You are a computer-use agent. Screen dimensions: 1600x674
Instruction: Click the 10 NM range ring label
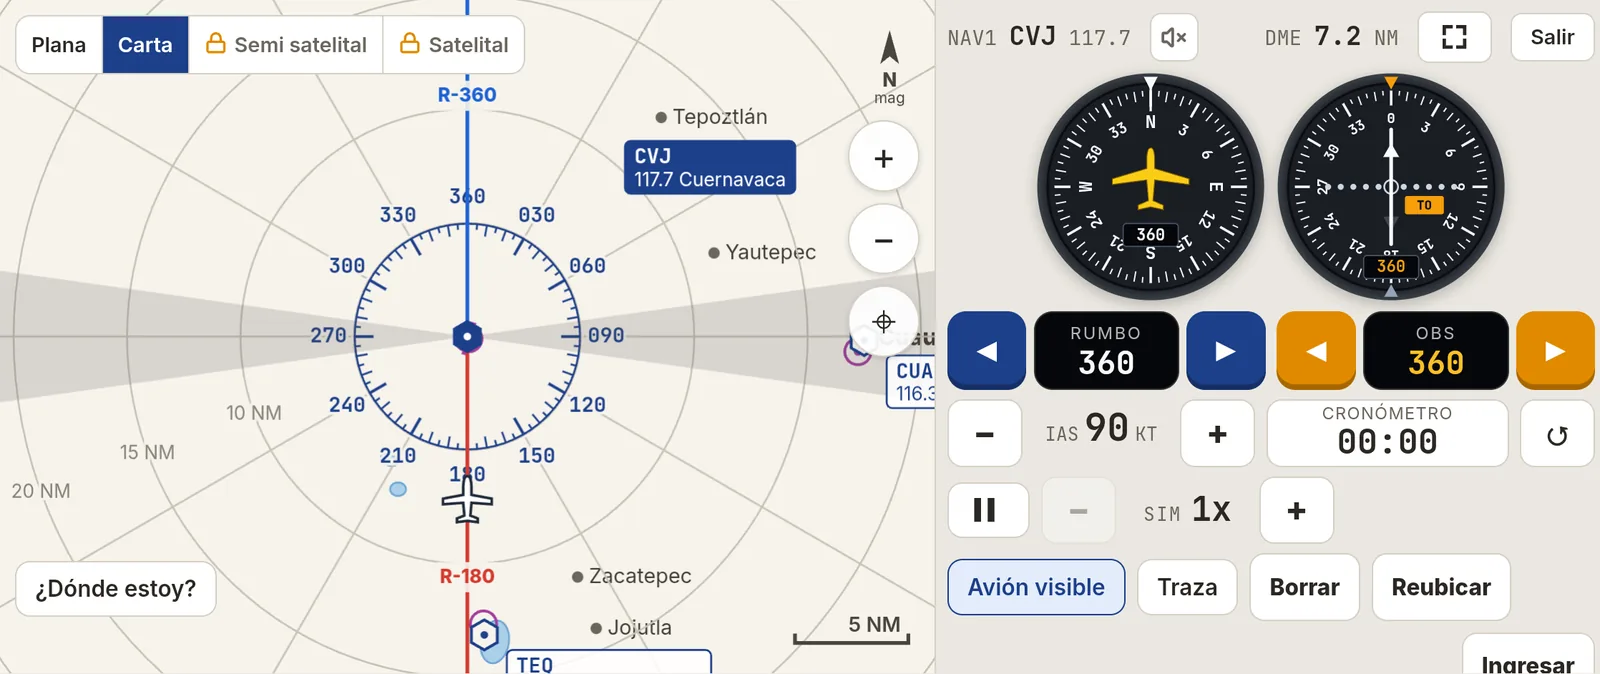point(254,413)
